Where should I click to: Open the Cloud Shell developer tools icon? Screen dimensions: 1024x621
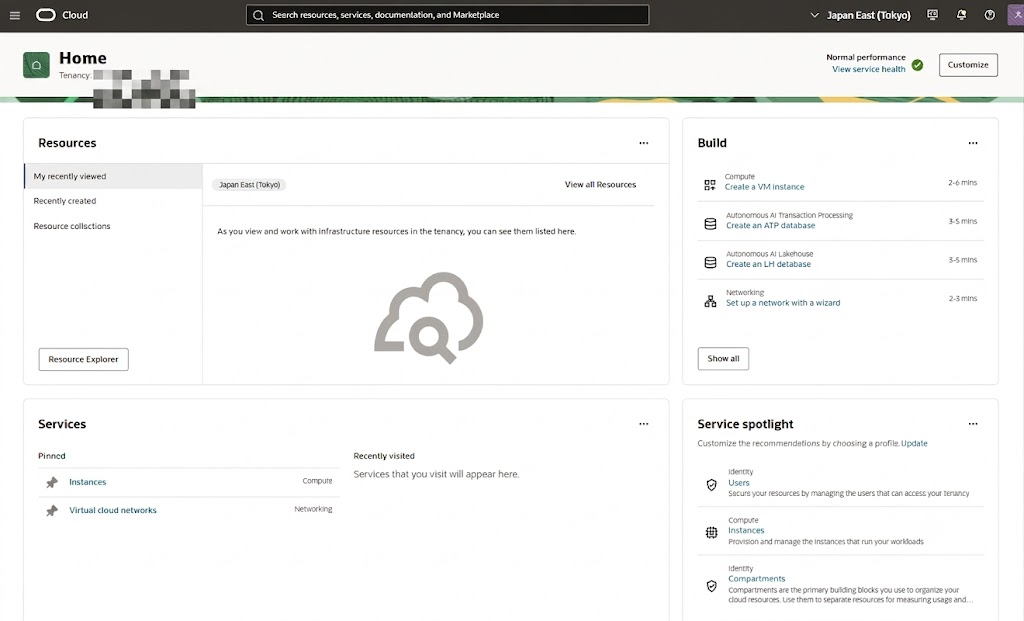pyautogui.click(x=933, y=15)
